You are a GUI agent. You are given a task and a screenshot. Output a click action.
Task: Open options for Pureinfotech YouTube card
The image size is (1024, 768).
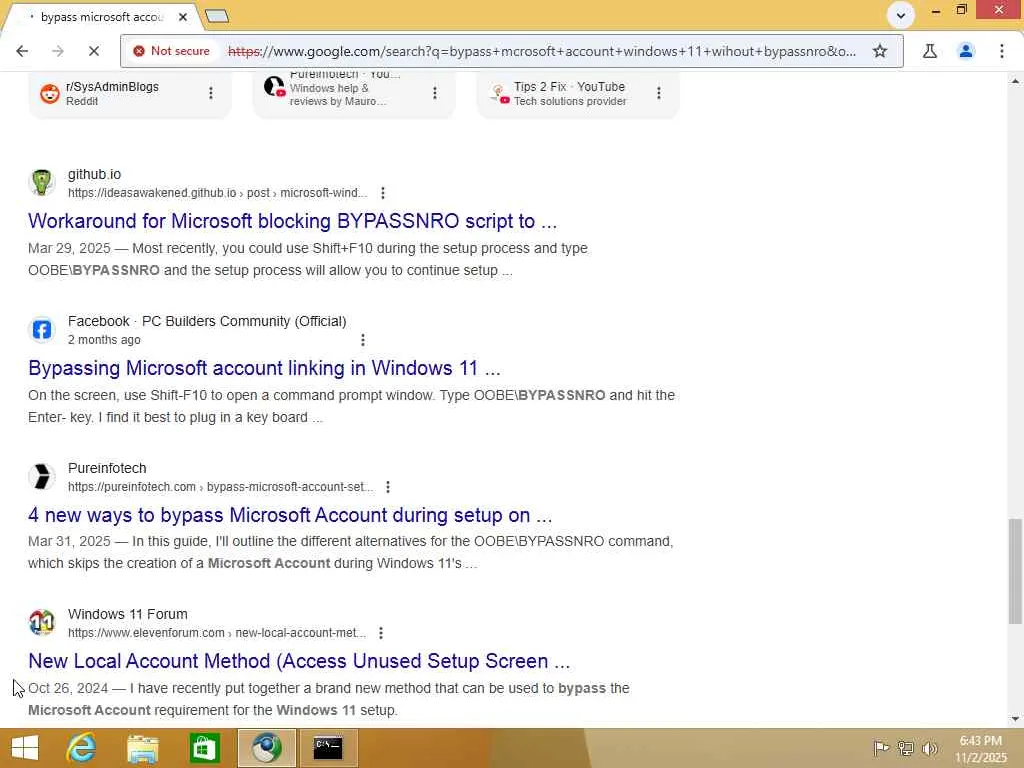coord(434,93)
